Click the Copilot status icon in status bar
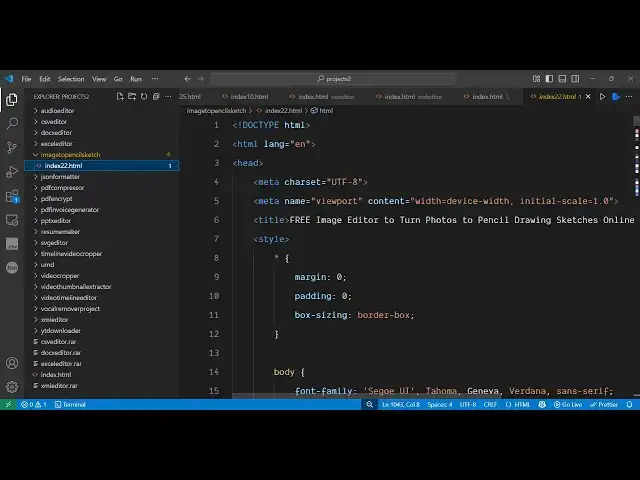The image size is (640, 480). coord(542,404)
